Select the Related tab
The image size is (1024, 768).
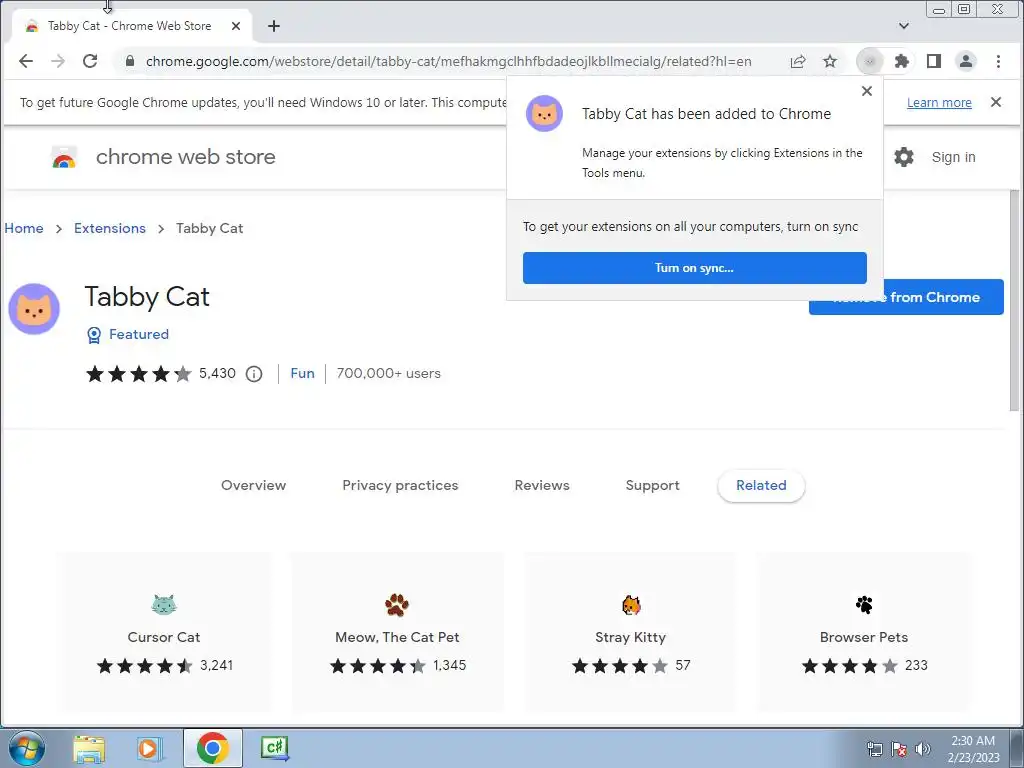coord(761,485)
